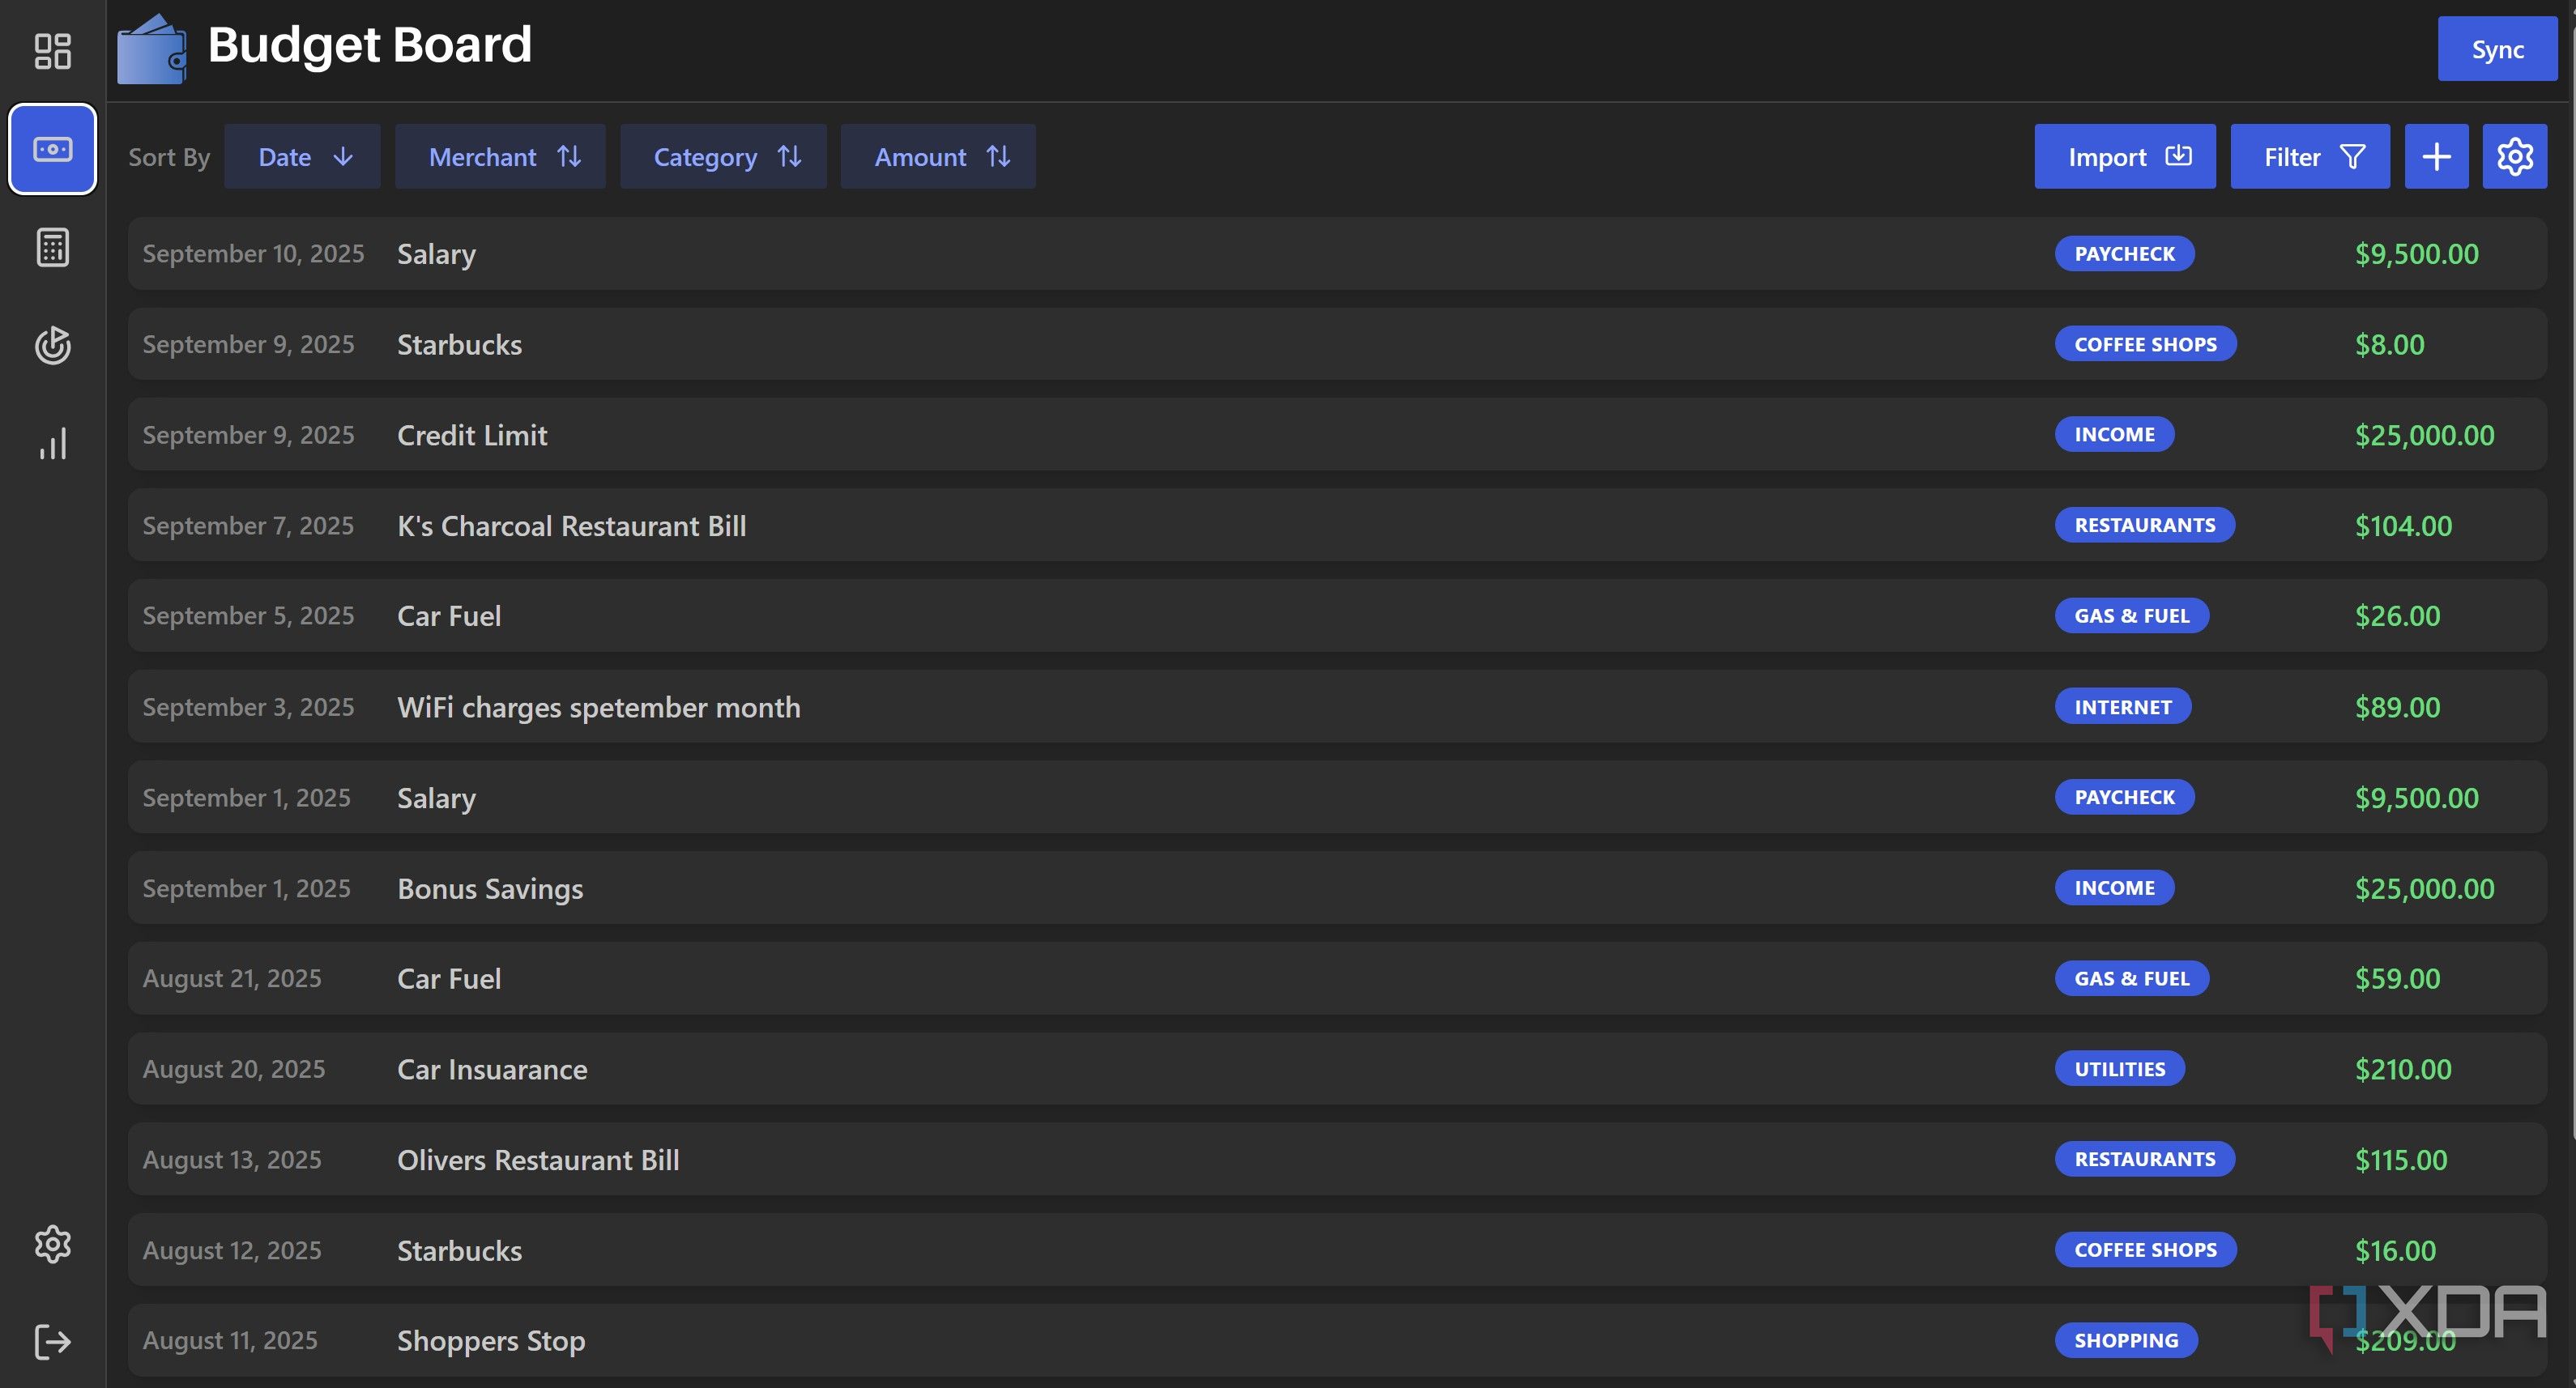The width and height of the screenshot is (2576, 1388).
Task: Select the transactions banknote icon in sidebar
Action: [x=52, y=149]
